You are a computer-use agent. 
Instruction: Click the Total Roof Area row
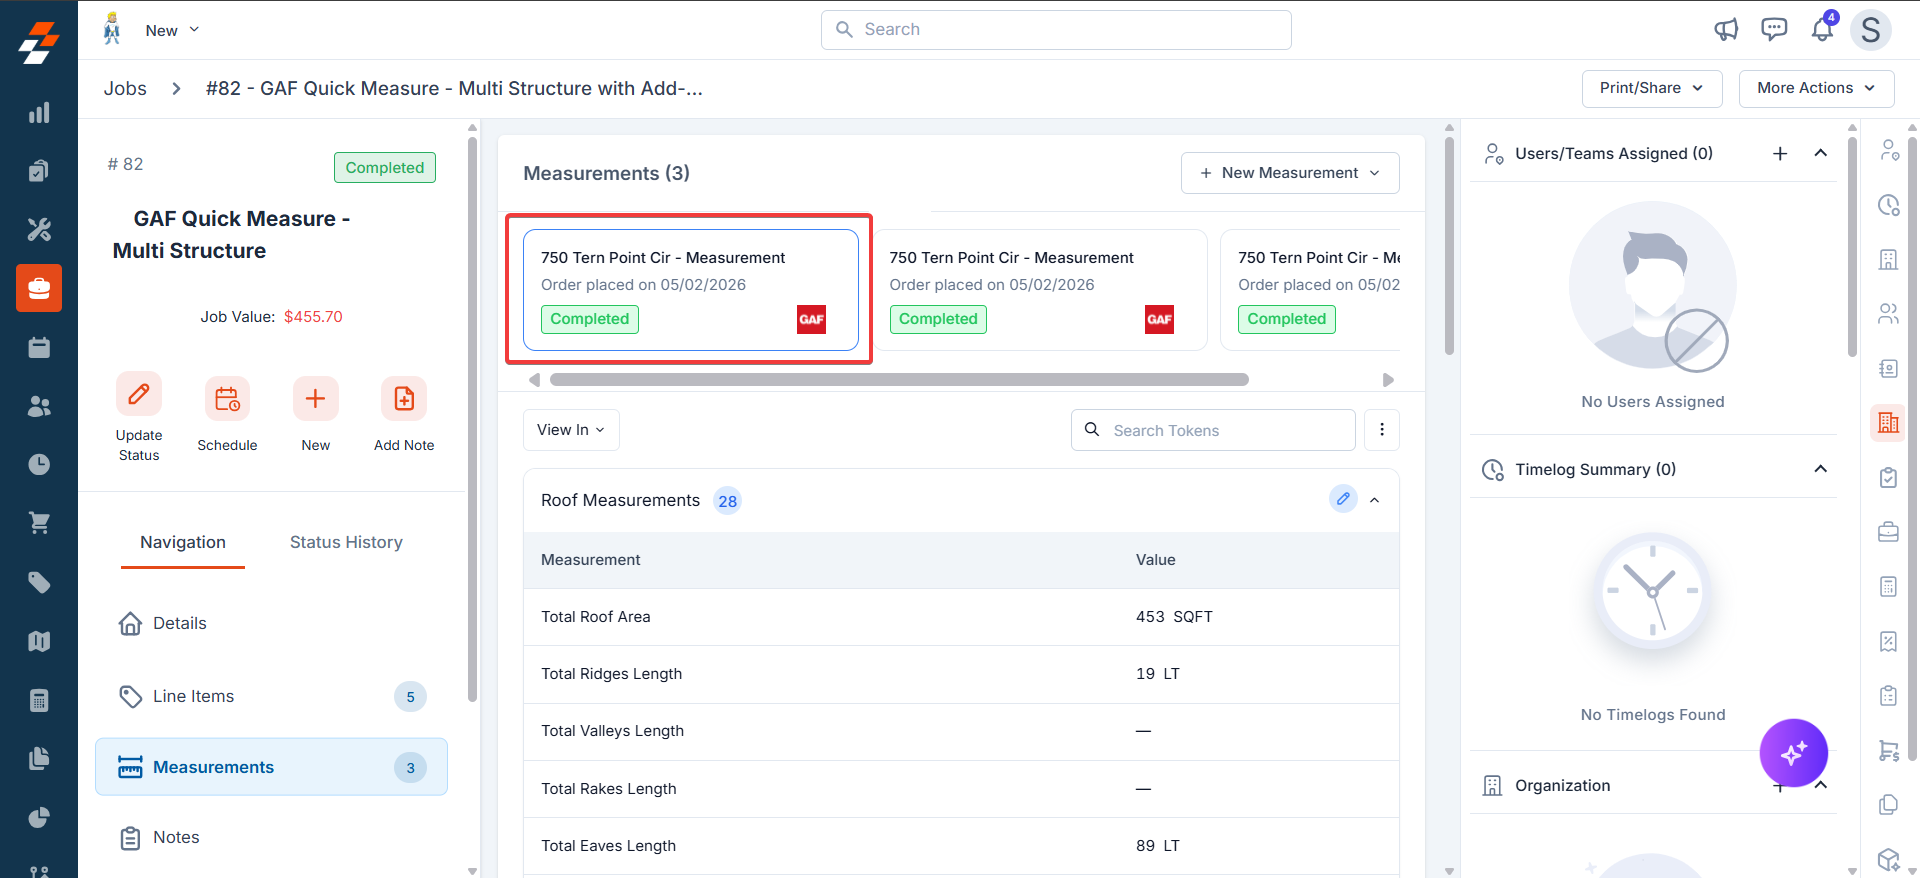coord(961,617)
